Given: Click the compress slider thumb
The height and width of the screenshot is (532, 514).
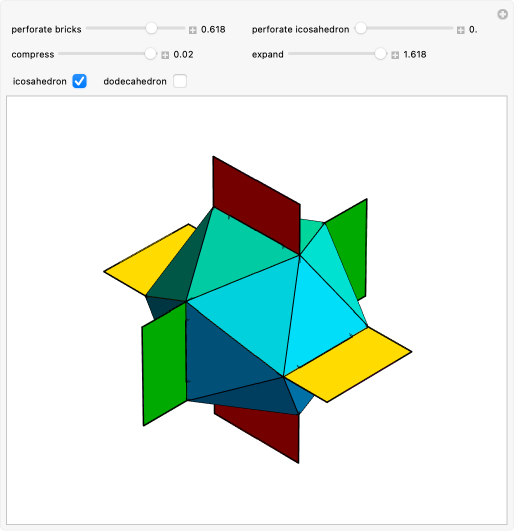Looking at the screenshot, I should (x=150, y=54).
